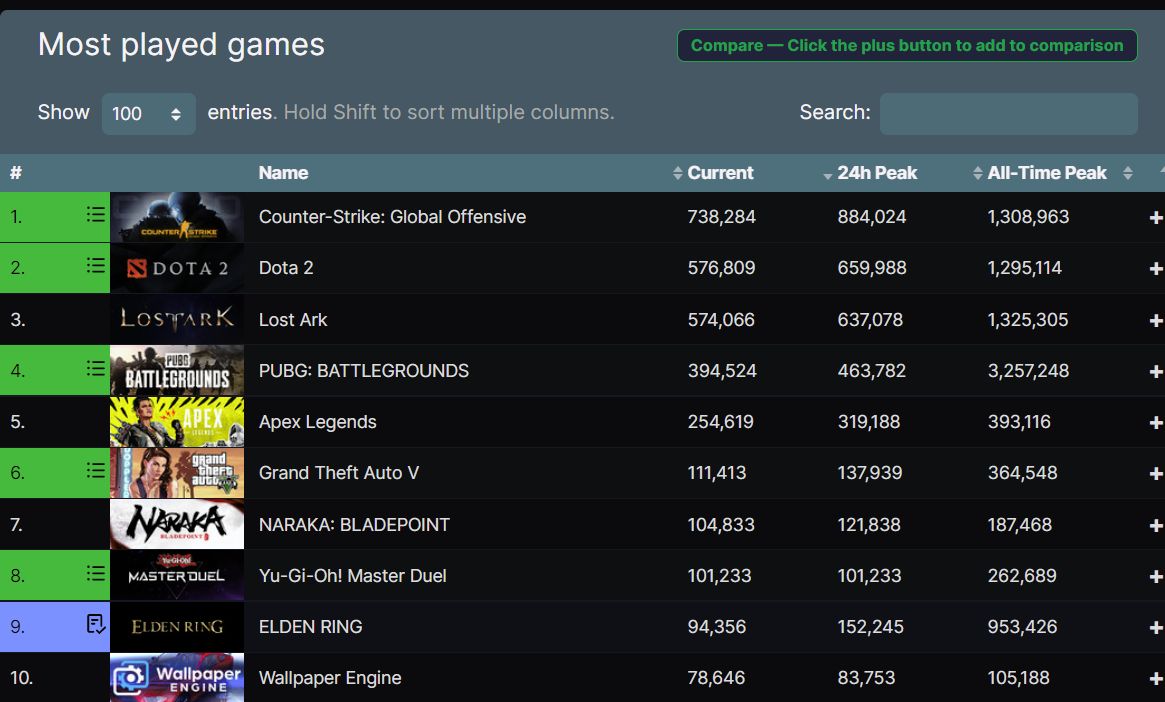Click the sort arrows beside the Name header
The height and width of the screenshot is (702, 1165).
pos(678,172)
